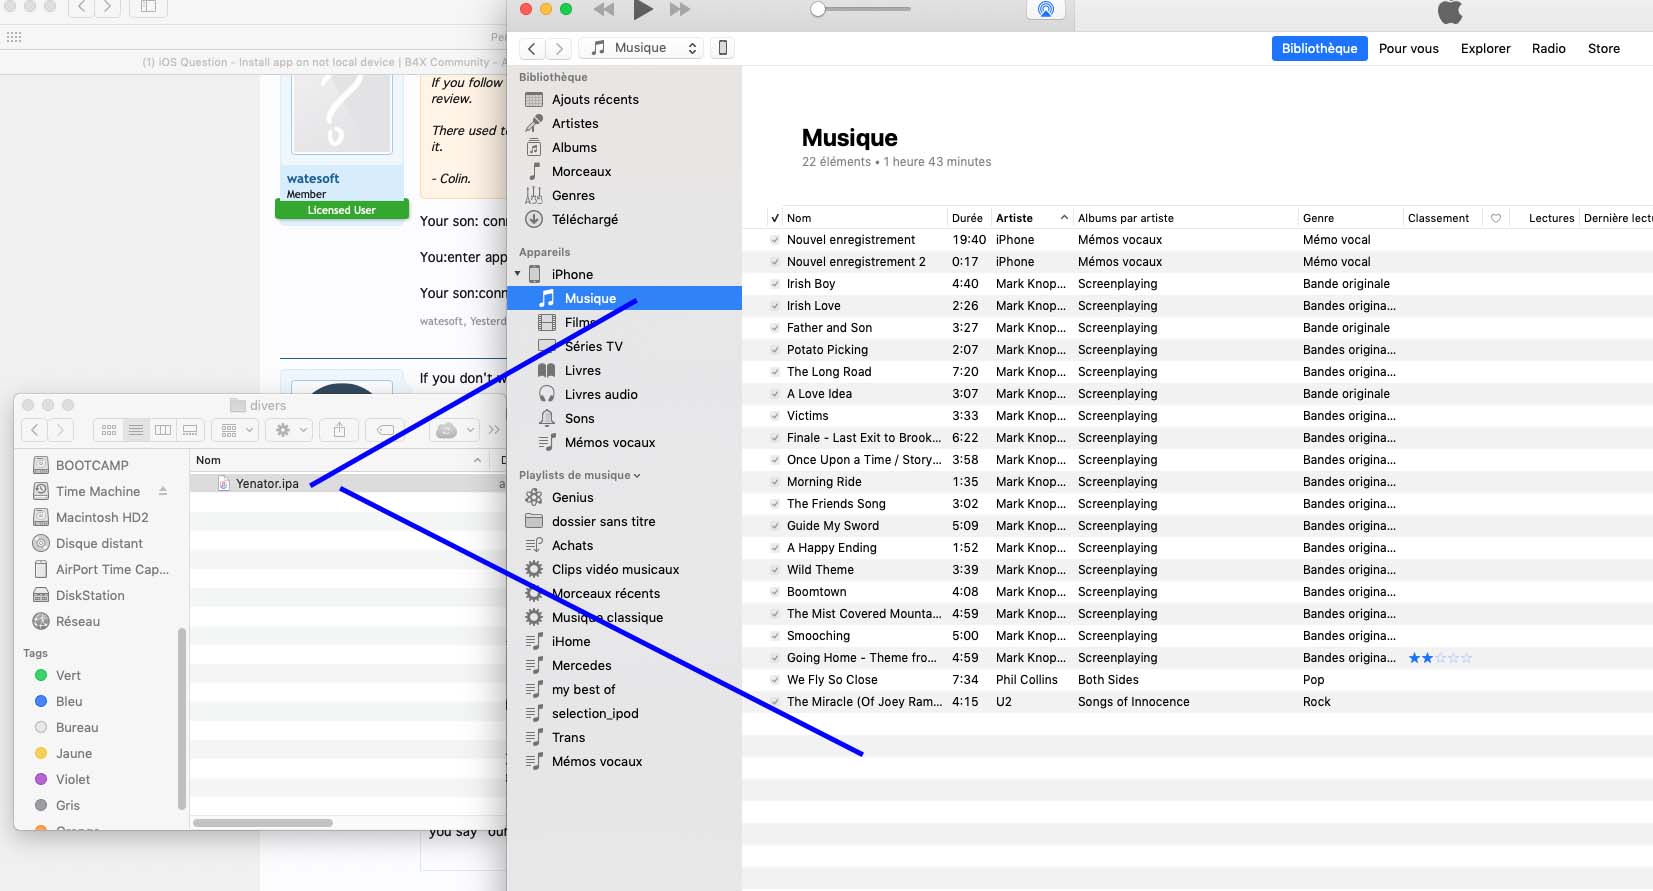Click the fast-forward next track button
The width and height of the screenshot is (1653, 891).
tap(680, 9)
